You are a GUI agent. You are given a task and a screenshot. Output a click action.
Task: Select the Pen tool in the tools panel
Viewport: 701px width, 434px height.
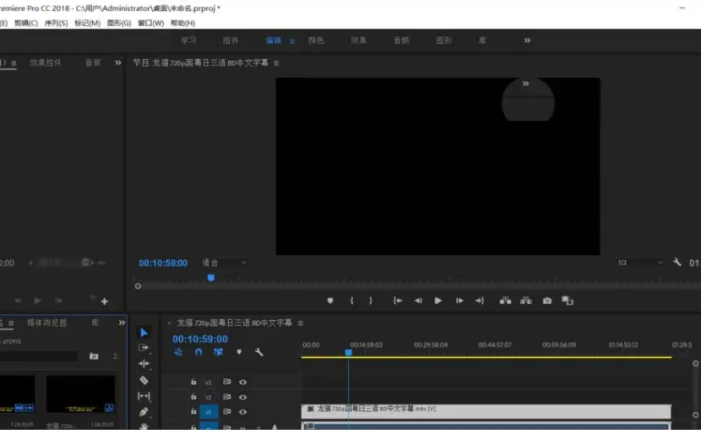144,411
